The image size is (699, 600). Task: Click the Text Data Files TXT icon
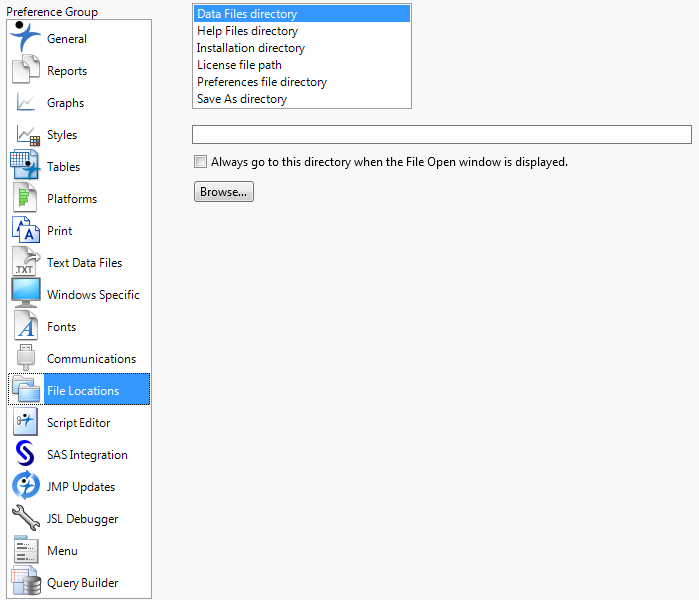coord(26,261)
